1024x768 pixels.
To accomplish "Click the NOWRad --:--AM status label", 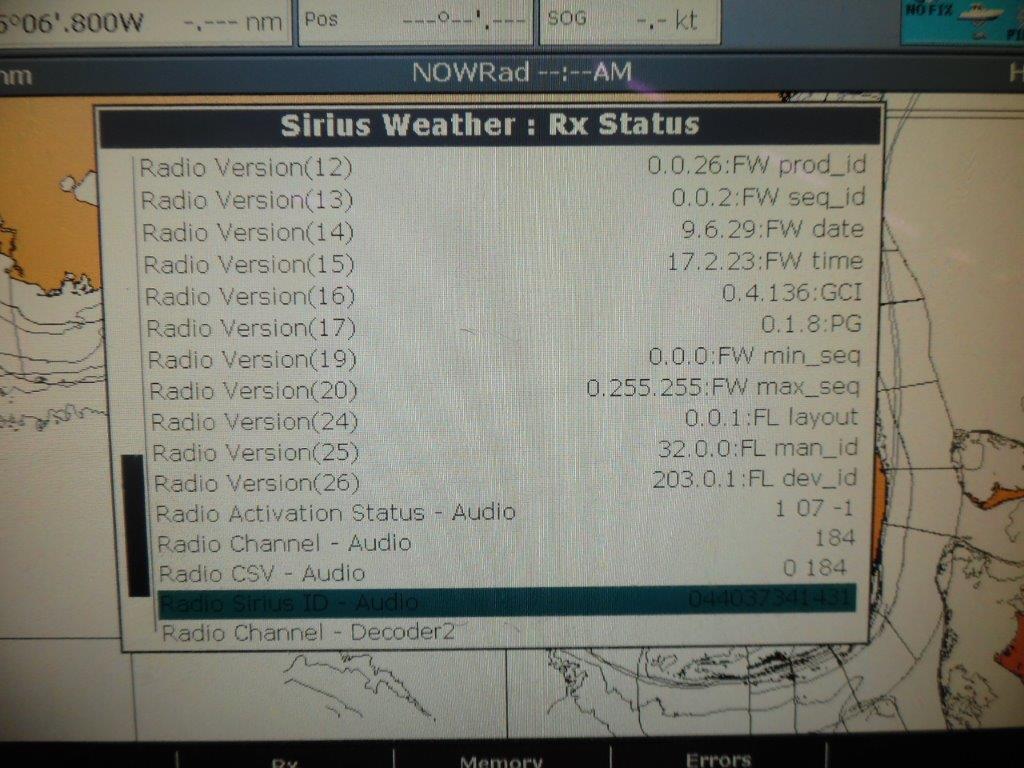I will [522, 72].
